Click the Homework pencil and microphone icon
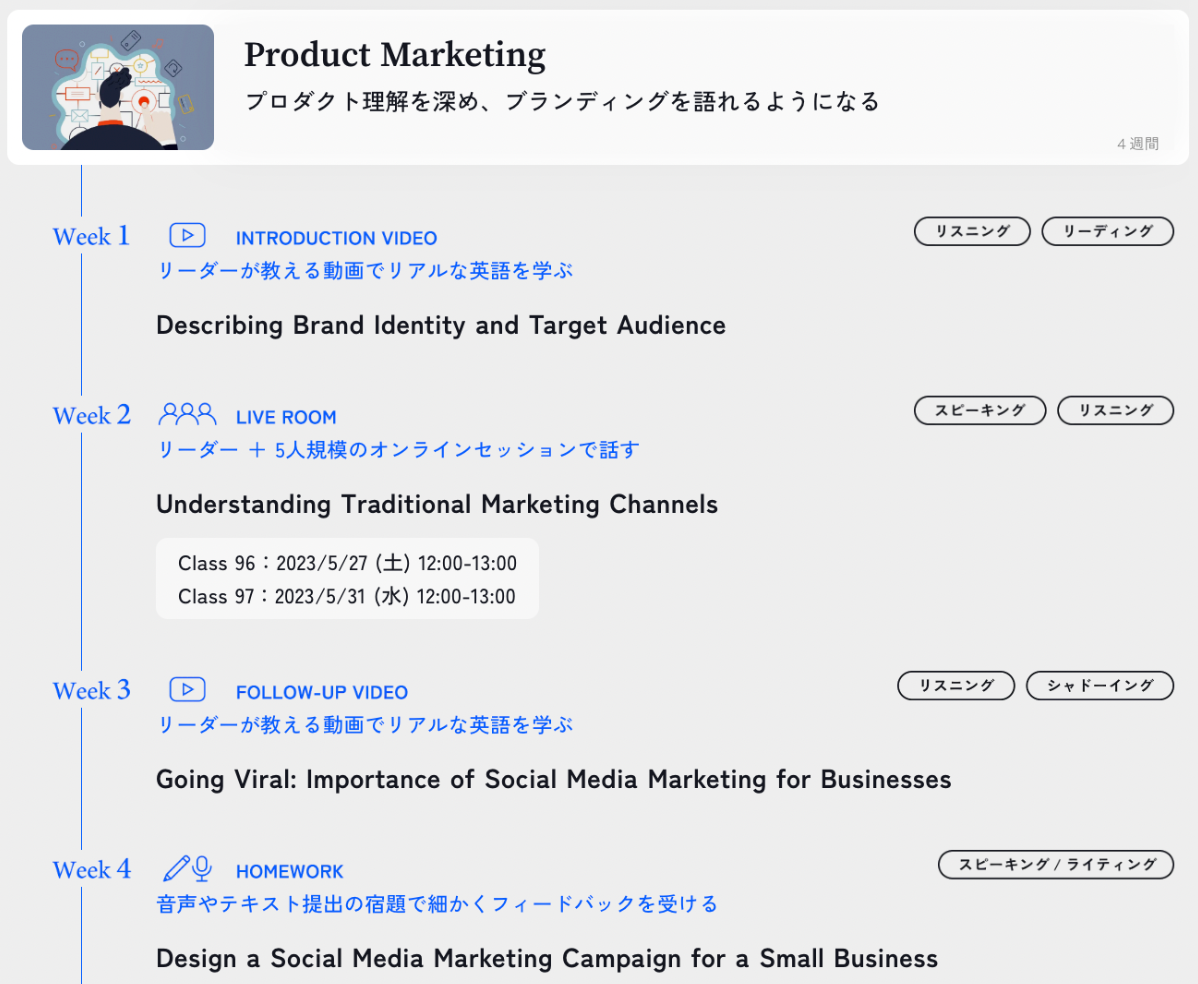Screen dimensions: 1198x984 (x=187, y=869)
